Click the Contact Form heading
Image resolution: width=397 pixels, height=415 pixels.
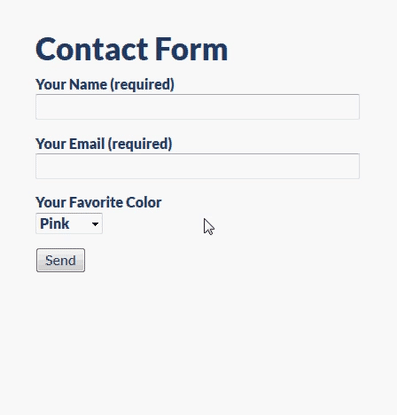pyautogui.click(x=132, y=49)
